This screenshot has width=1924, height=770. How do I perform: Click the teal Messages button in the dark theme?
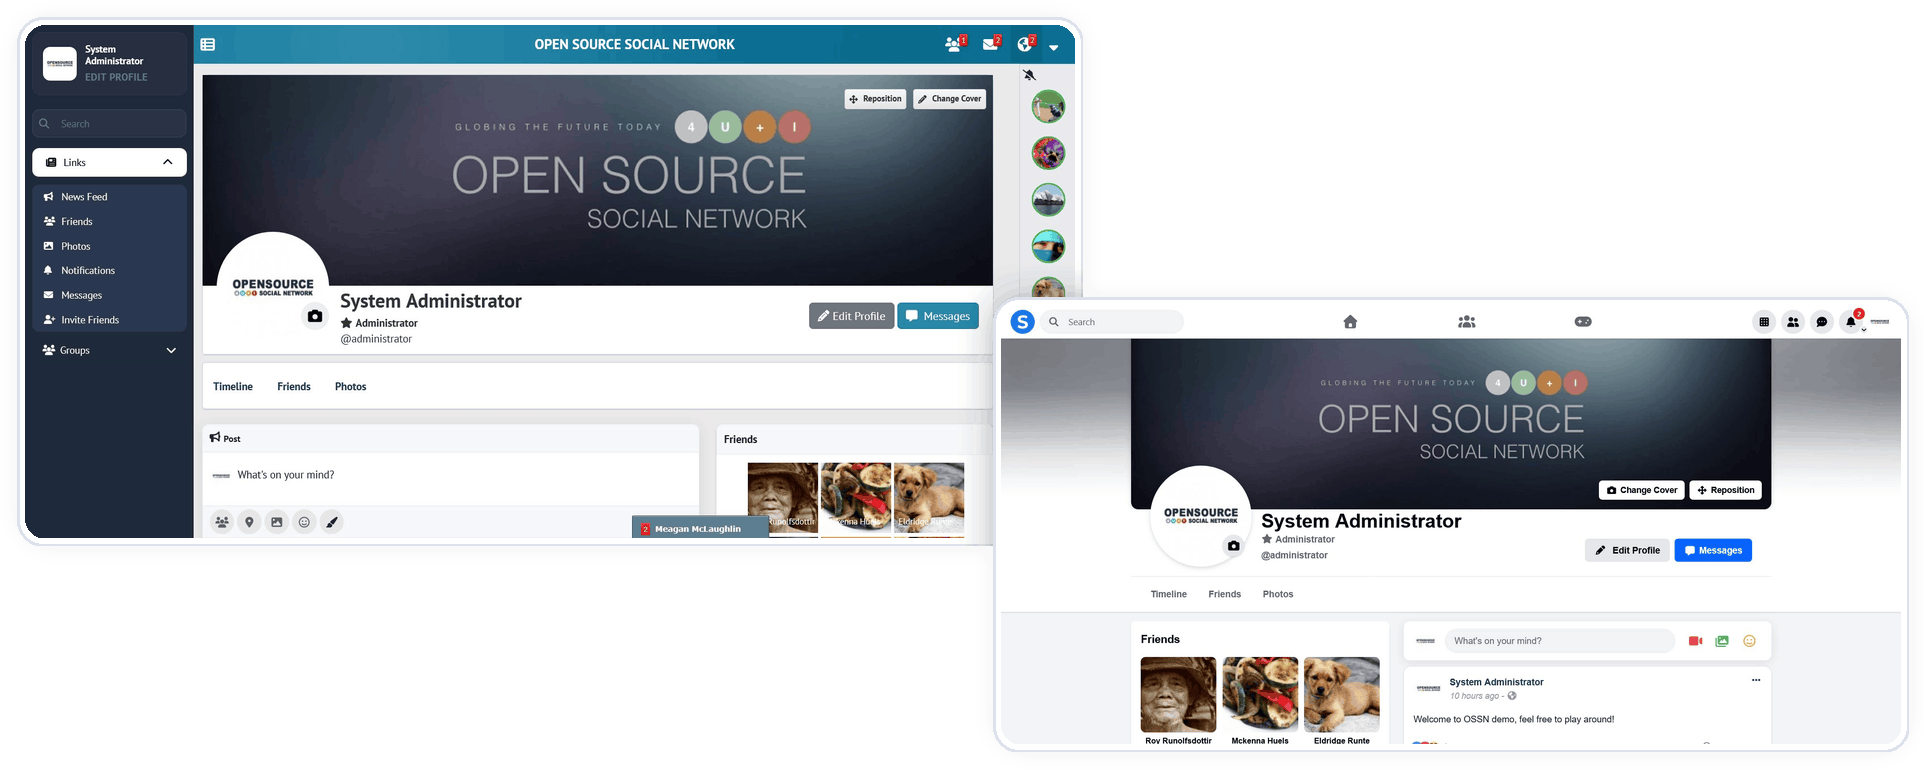click(938, 316)
